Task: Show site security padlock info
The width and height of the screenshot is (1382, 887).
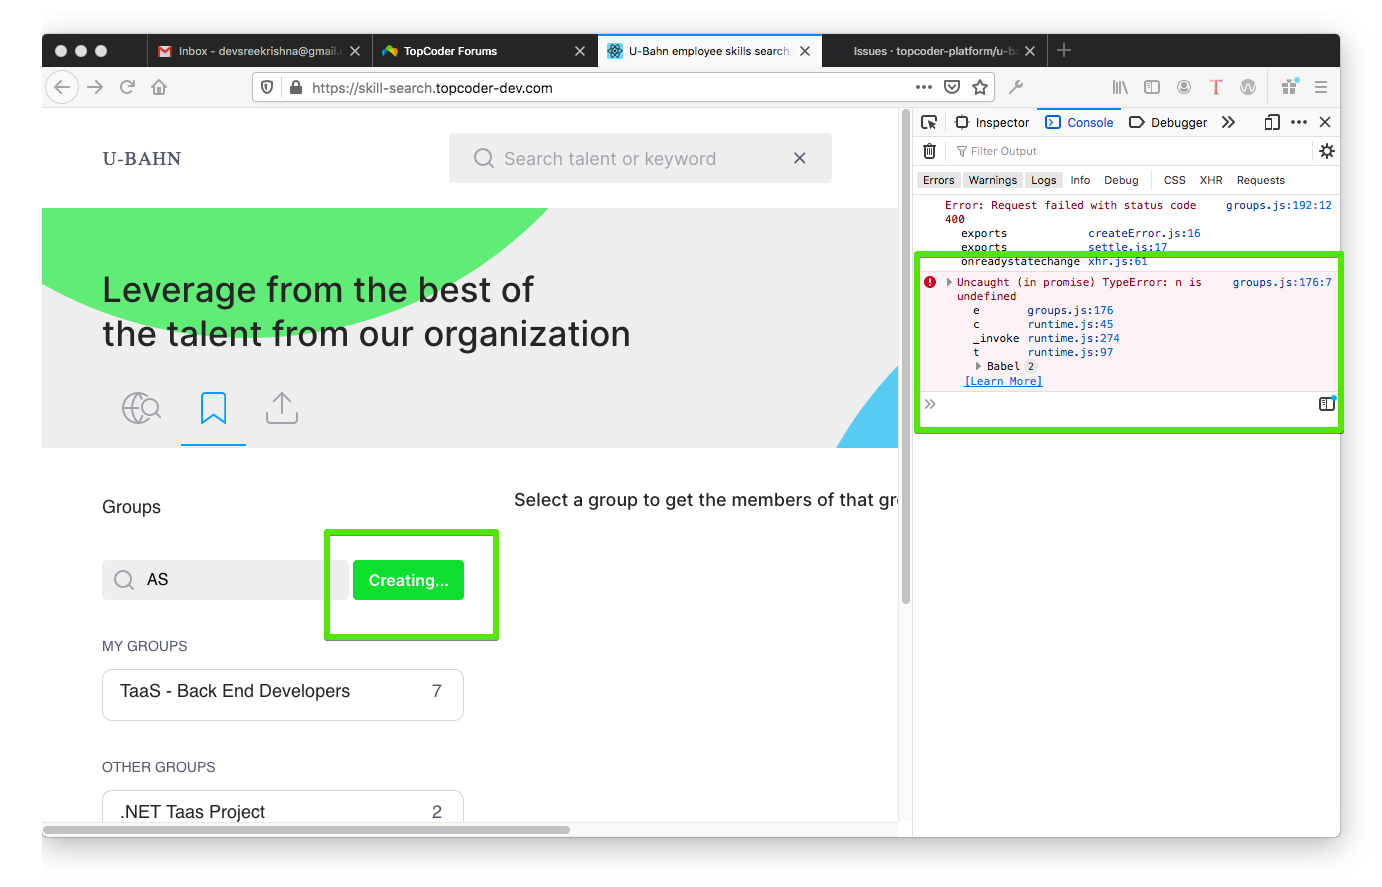Action: click(295, 88)
